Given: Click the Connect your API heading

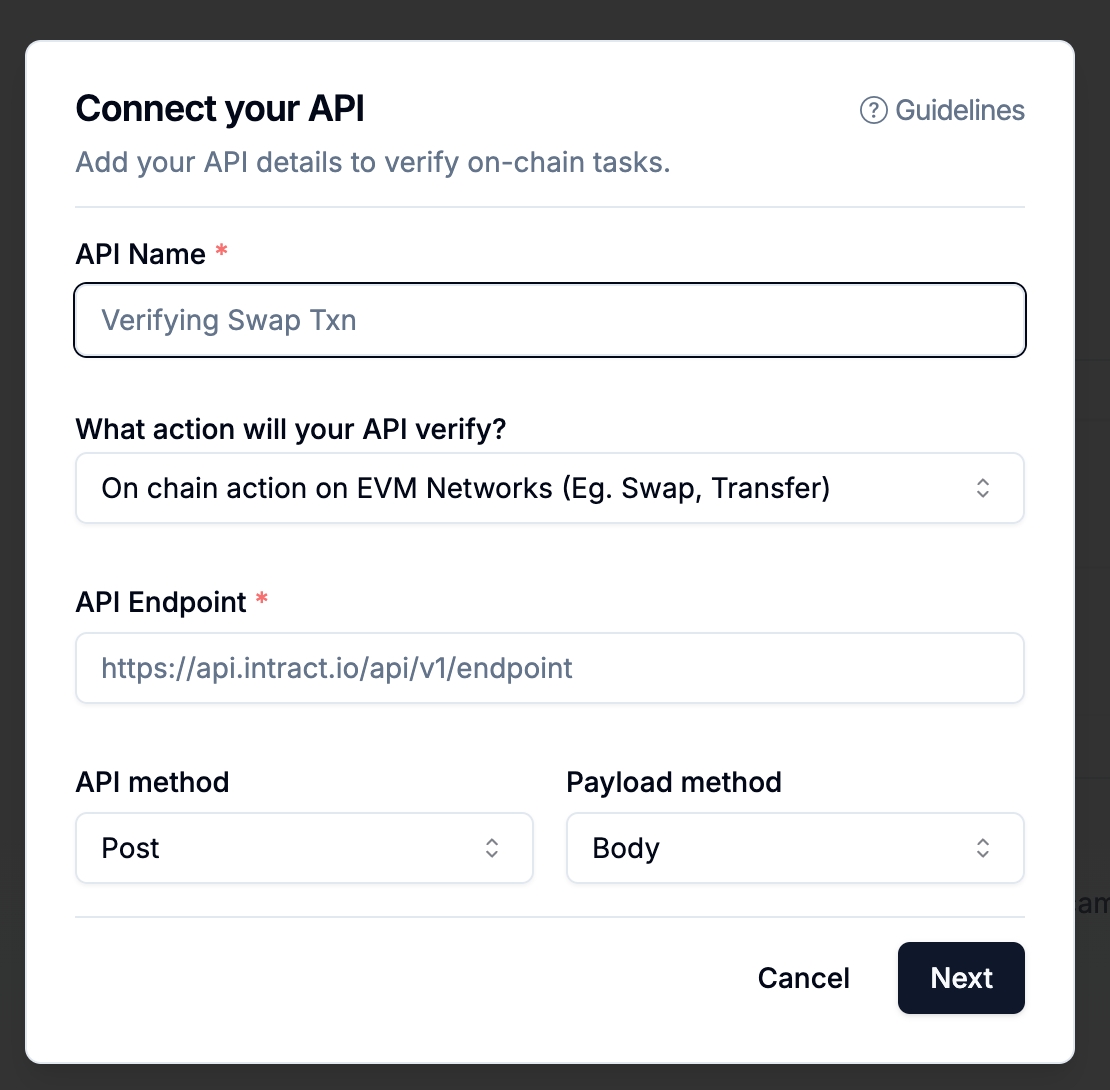Looking at the screenshot, I should (x=220, y=108).
